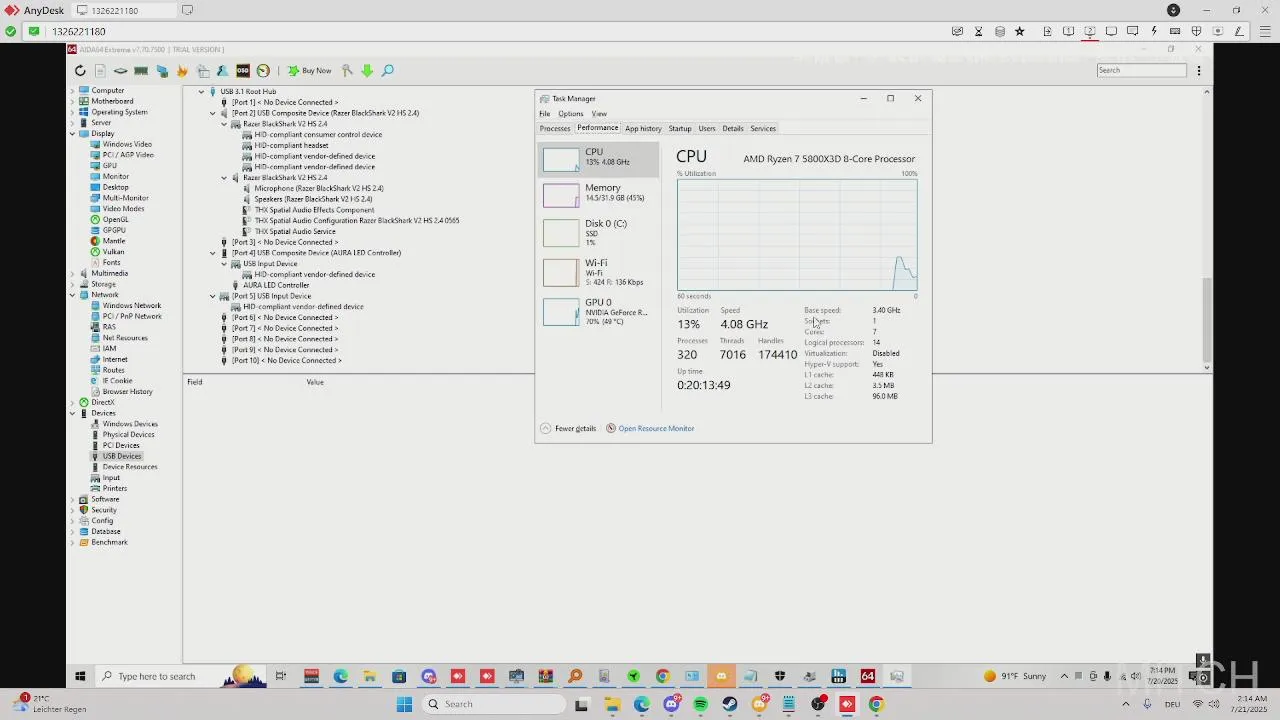Expand the Storage tree node

pyautogui.click(x=72, y=284)
